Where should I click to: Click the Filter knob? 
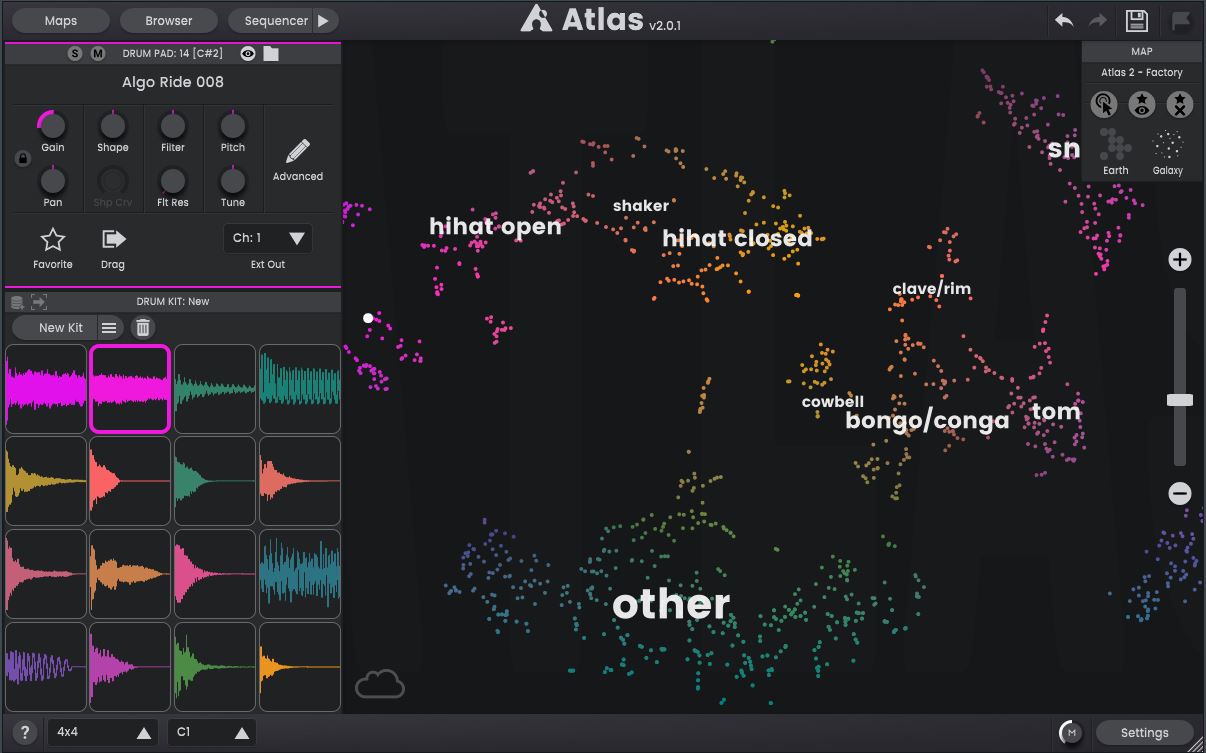(173, 126)
